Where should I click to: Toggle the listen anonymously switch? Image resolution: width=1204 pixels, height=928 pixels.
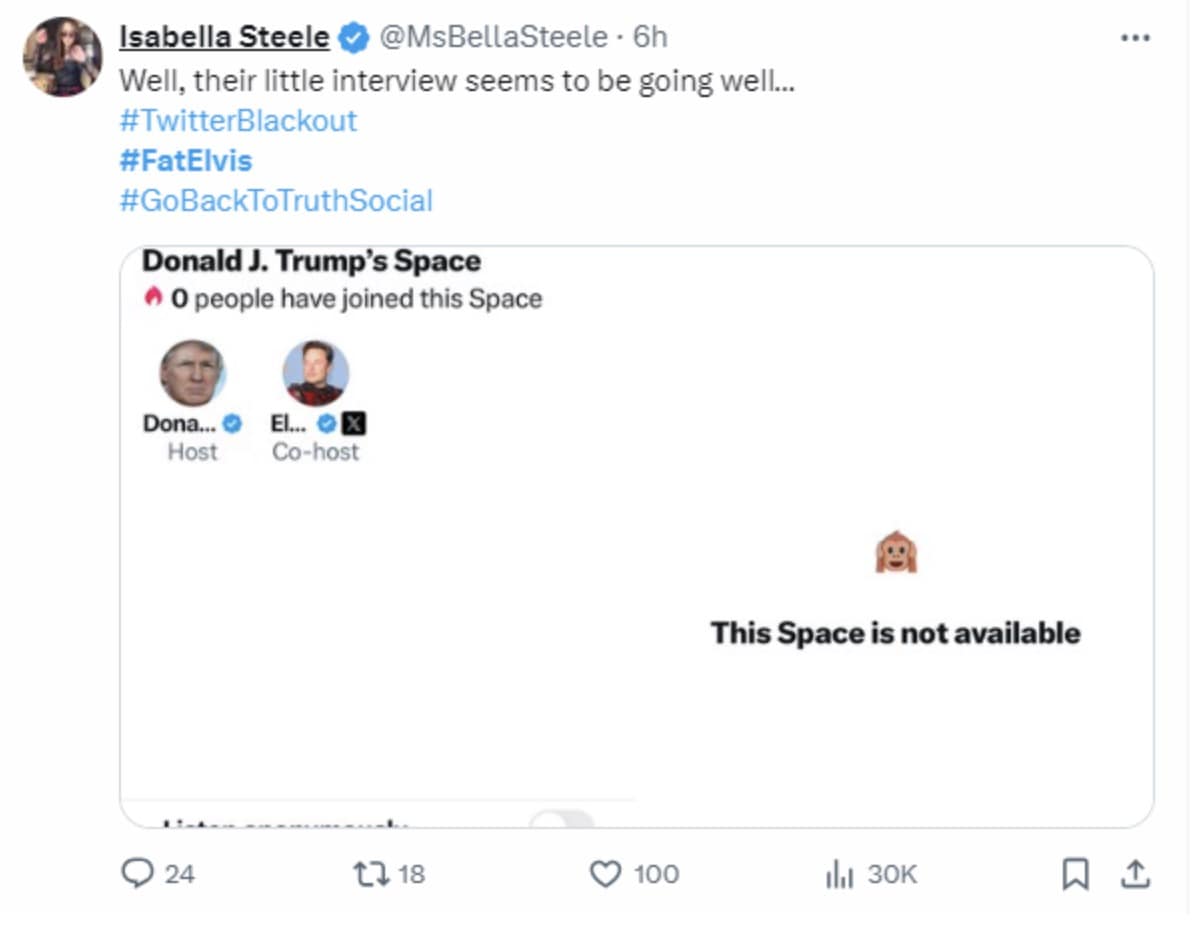(562, 821)
